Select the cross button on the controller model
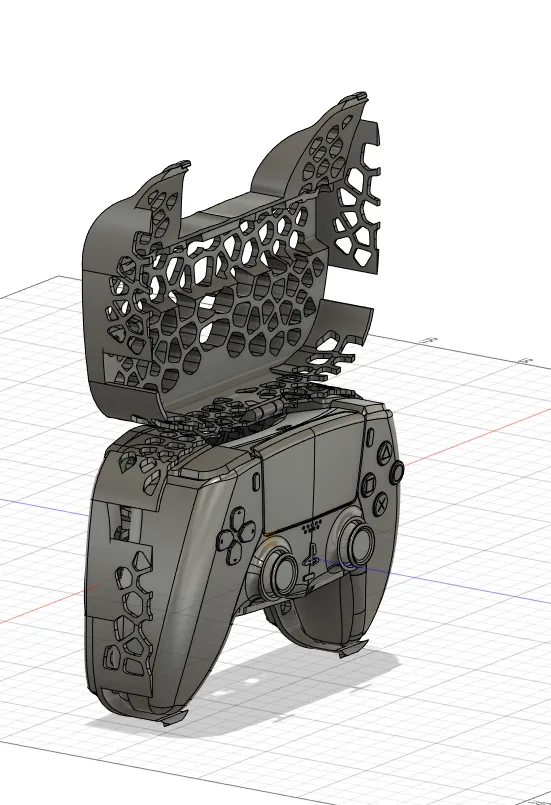551x805 pixels. coord(381,504)
